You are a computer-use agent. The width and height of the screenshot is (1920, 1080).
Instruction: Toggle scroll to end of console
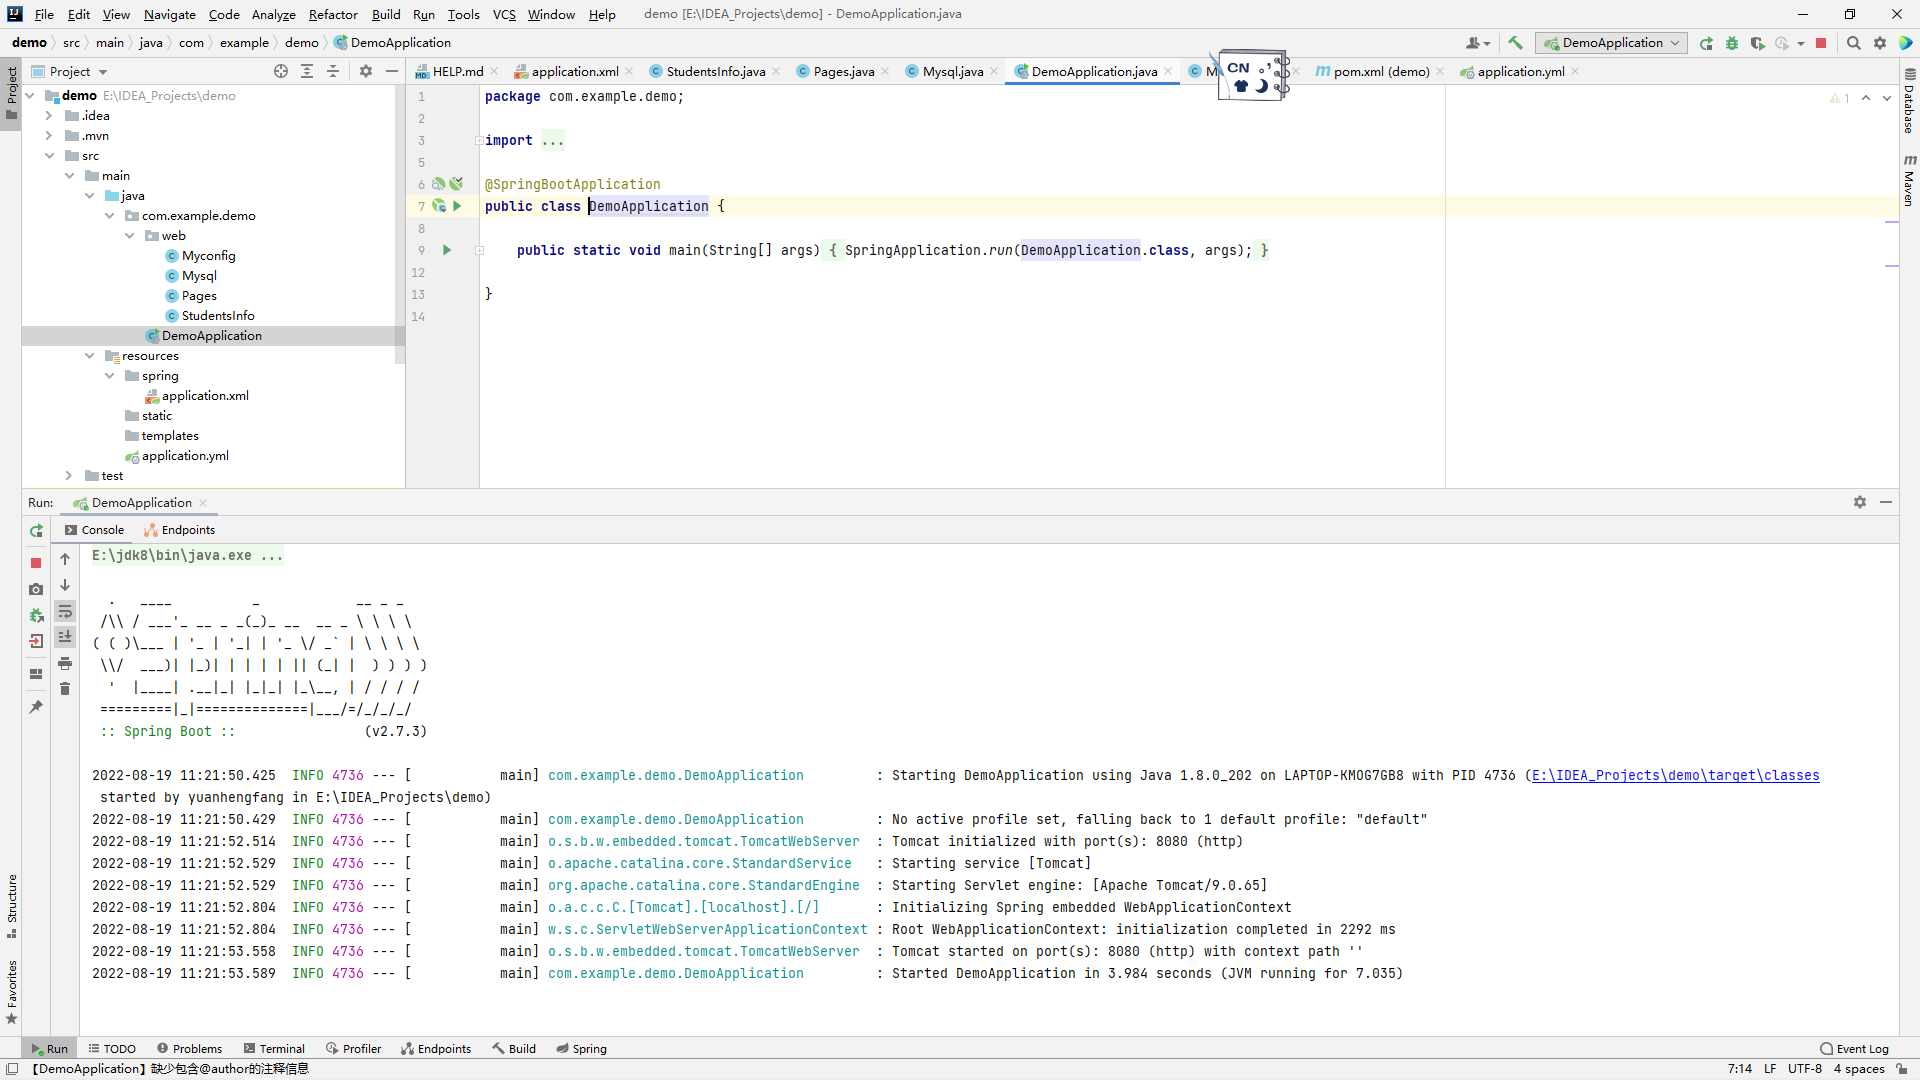coord(65,637)
